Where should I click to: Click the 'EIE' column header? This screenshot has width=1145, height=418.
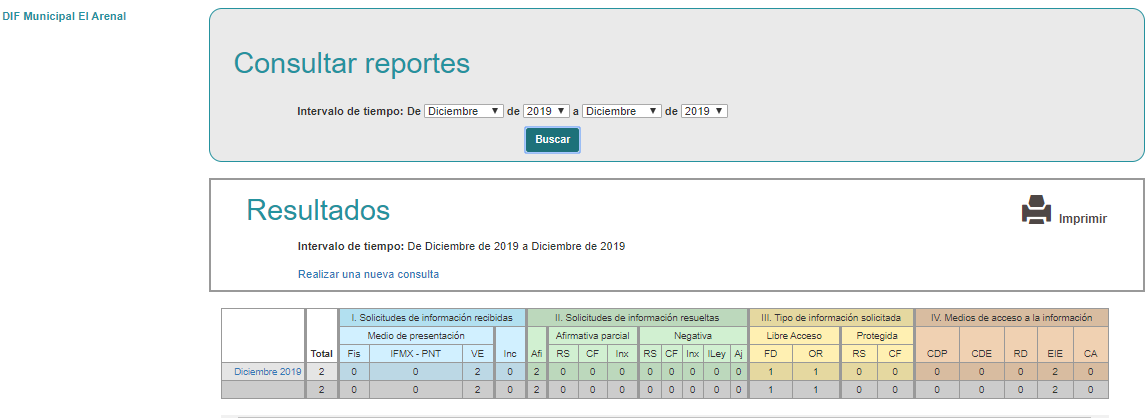point(1054,353)
